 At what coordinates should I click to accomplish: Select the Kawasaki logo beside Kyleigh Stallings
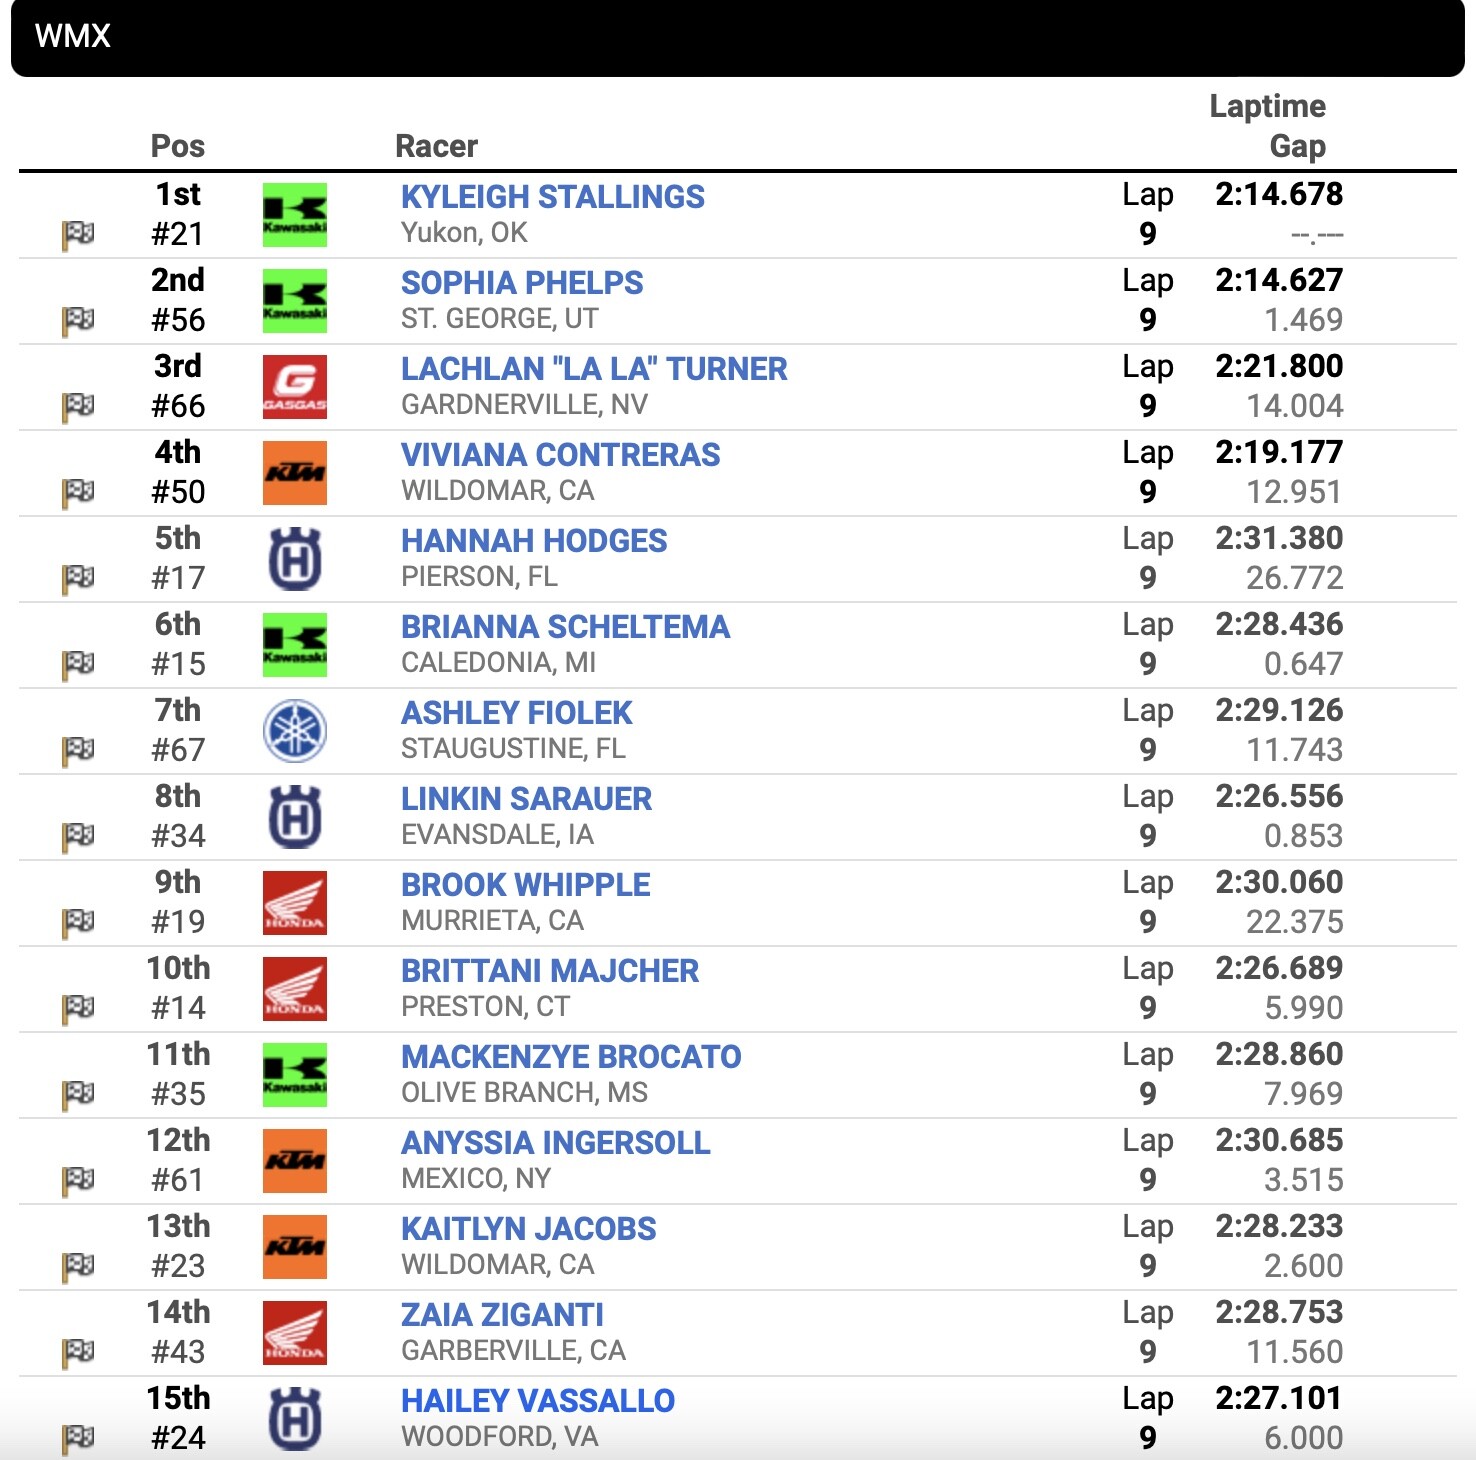tap(294, 214)
